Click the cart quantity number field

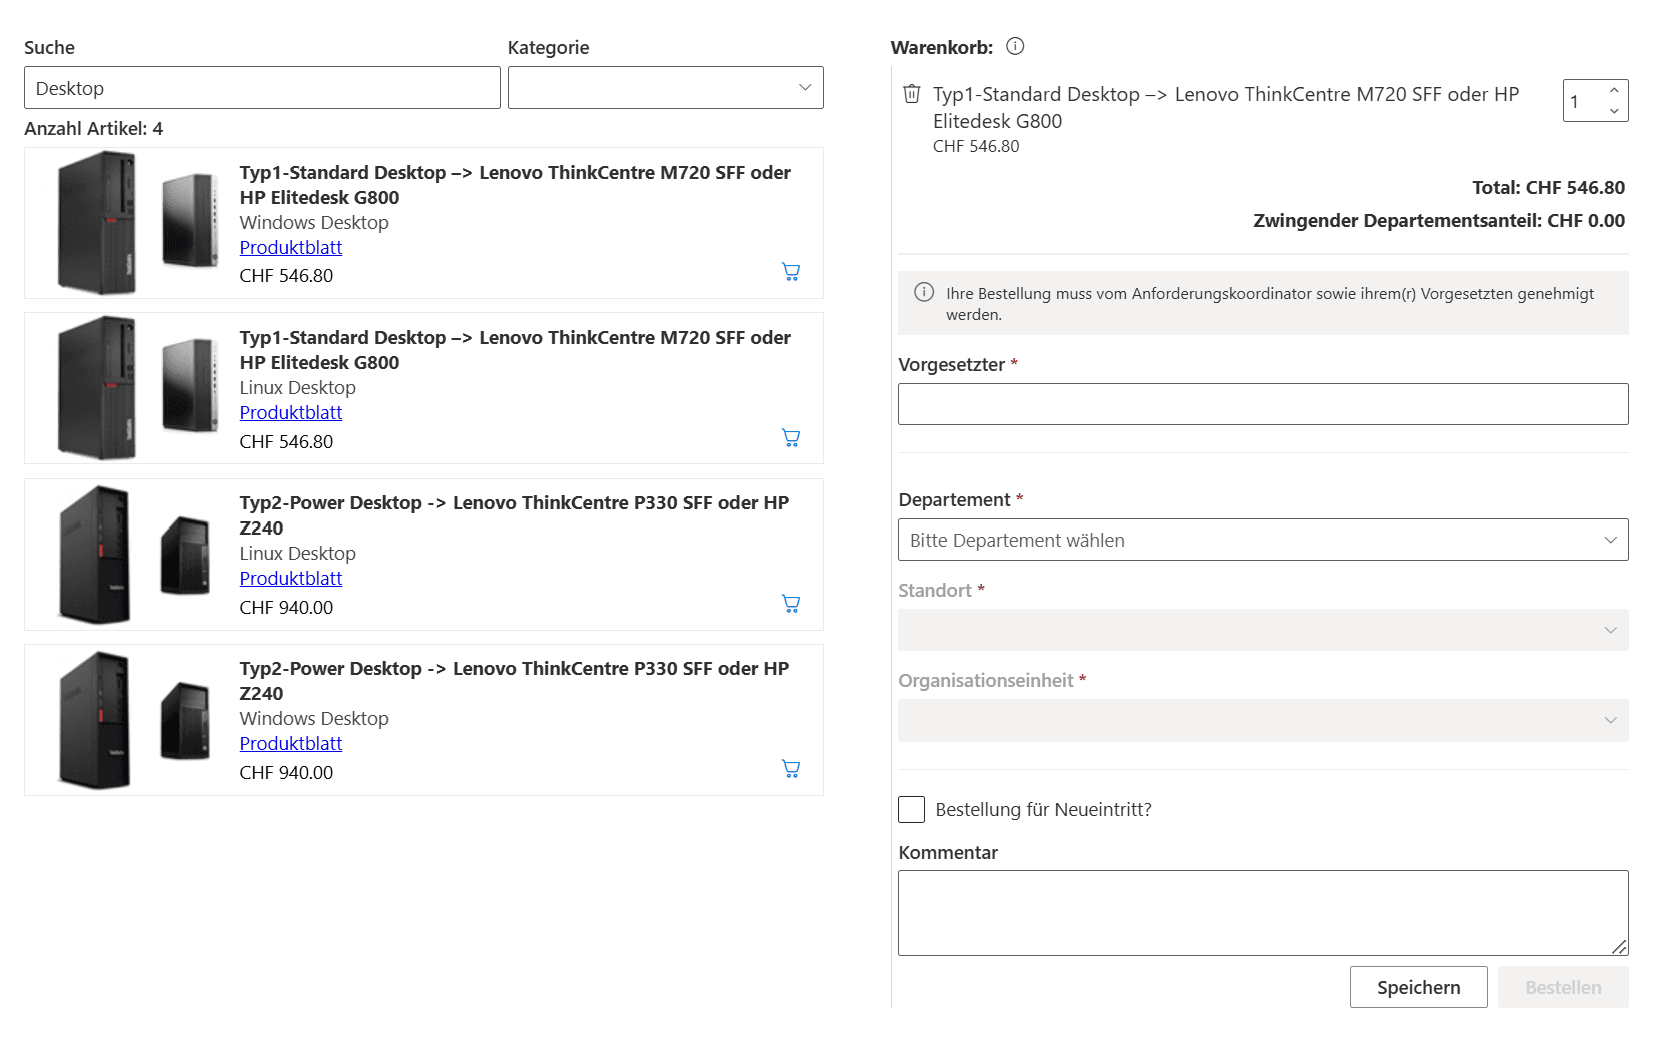coord(1584,101)
